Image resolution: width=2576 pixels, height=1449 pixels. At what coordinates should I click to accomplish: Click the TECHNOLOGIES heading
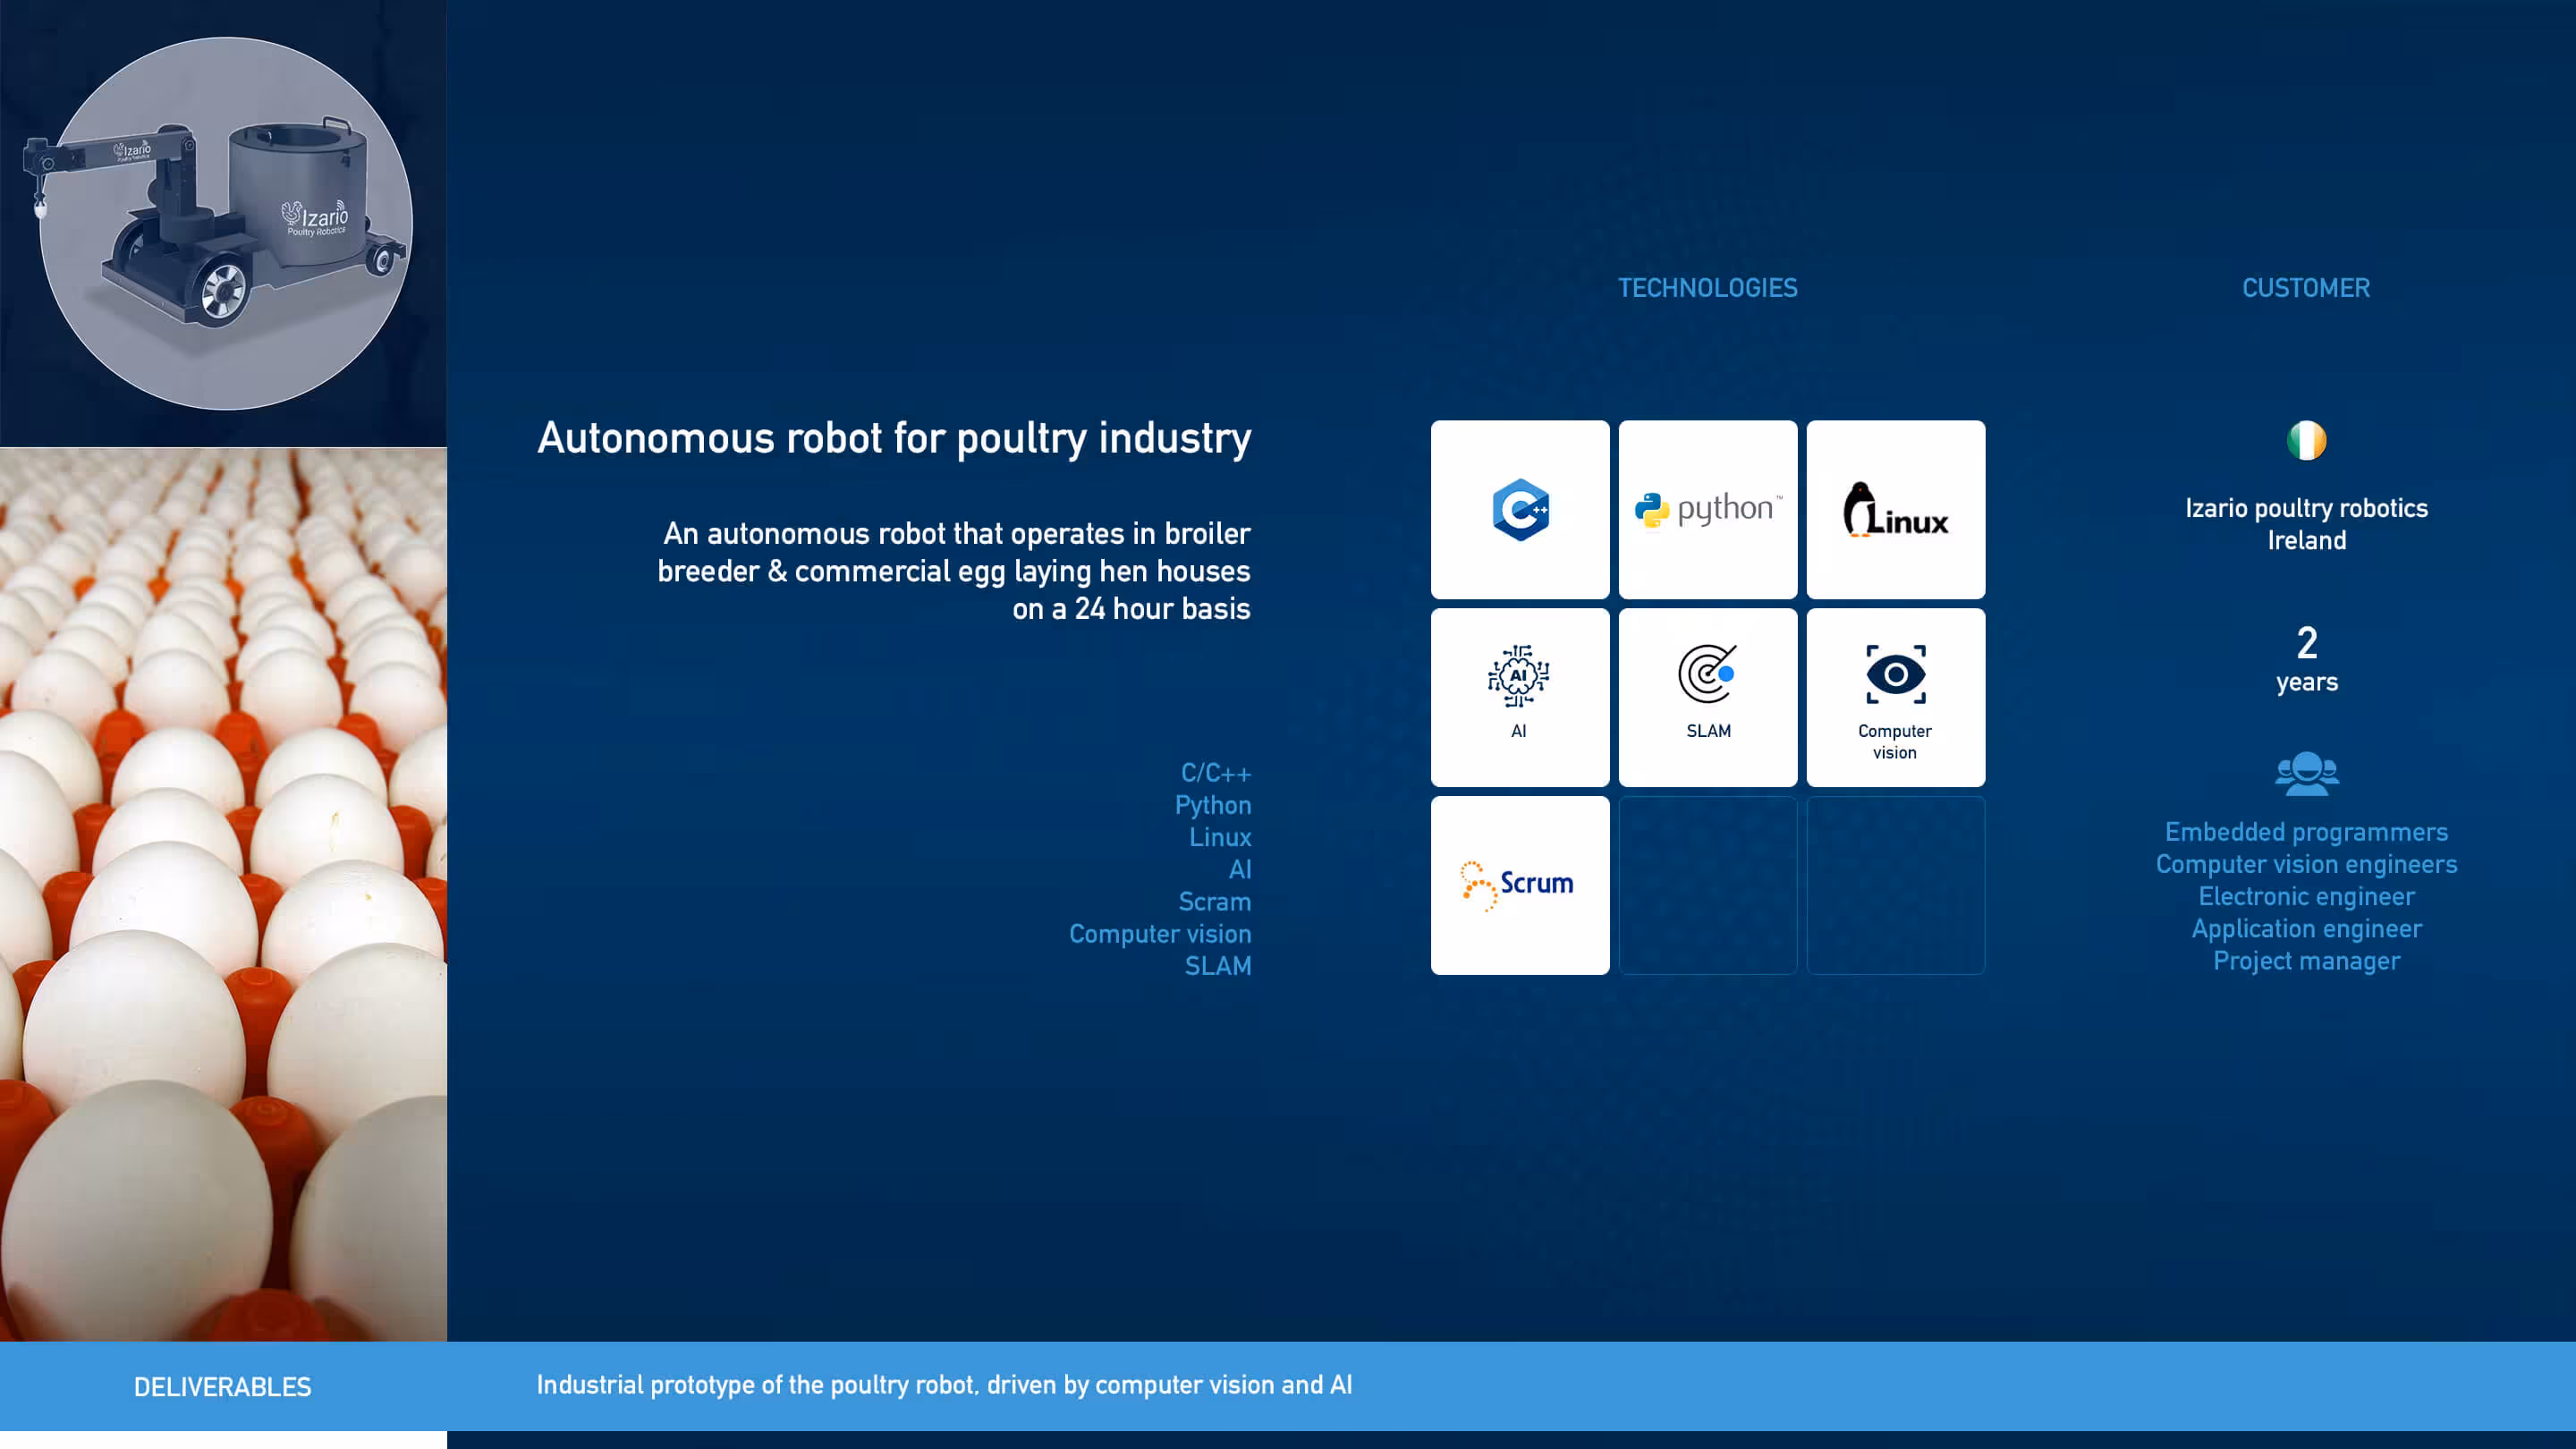click(x=1707, y=288)
